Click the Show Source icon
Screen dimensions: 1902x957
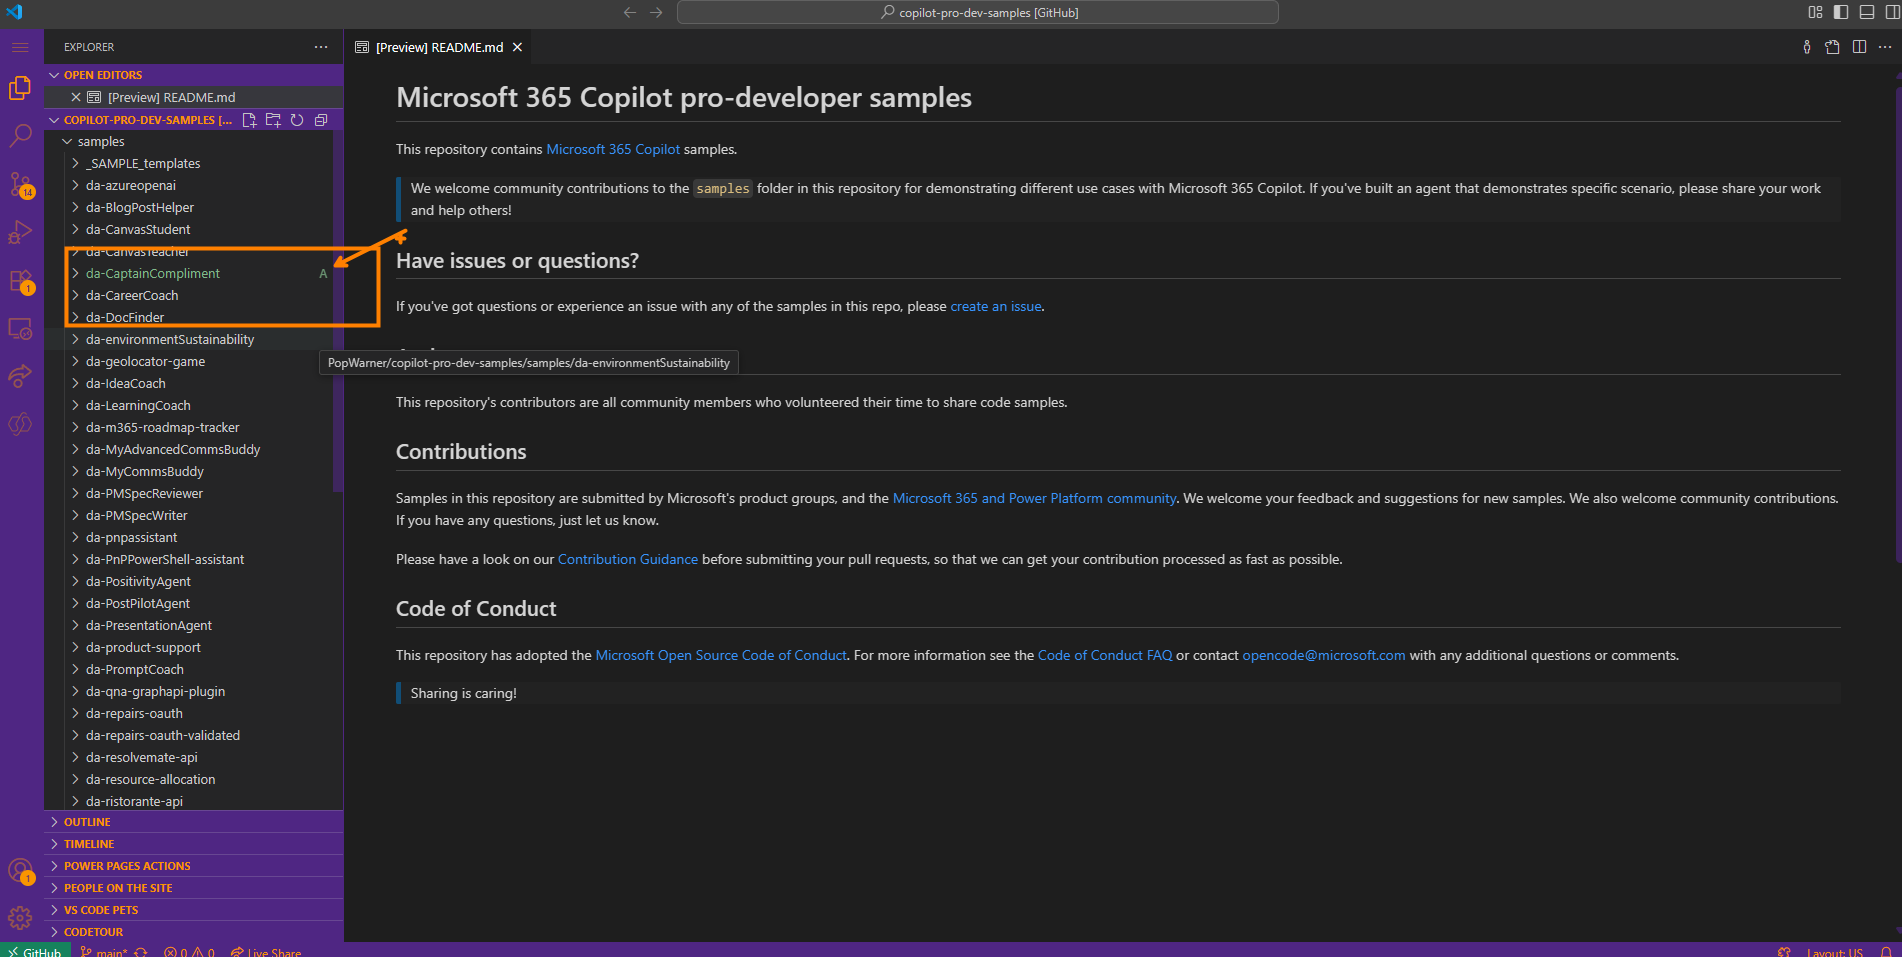1832,47
